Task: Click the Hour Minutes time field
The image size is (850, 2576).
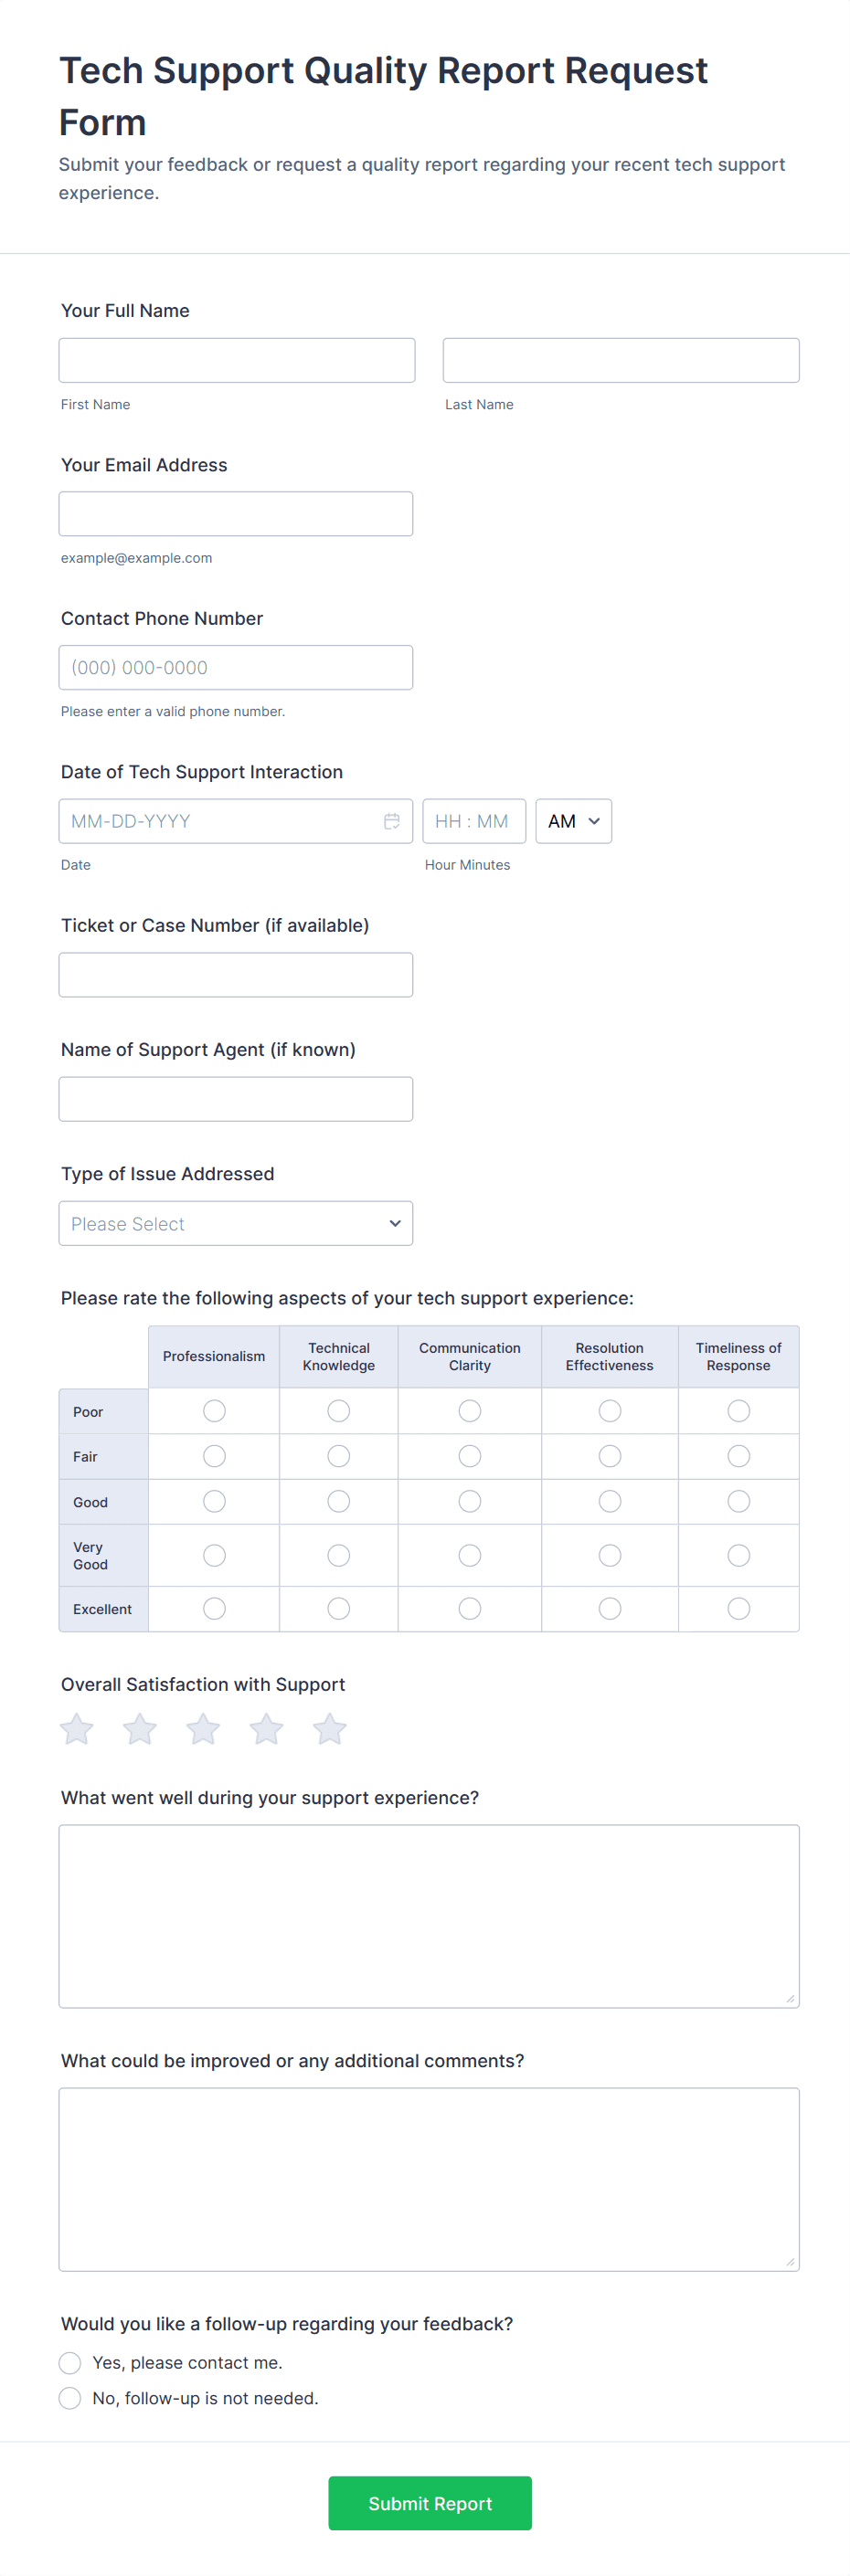Action: pos(473,821)
